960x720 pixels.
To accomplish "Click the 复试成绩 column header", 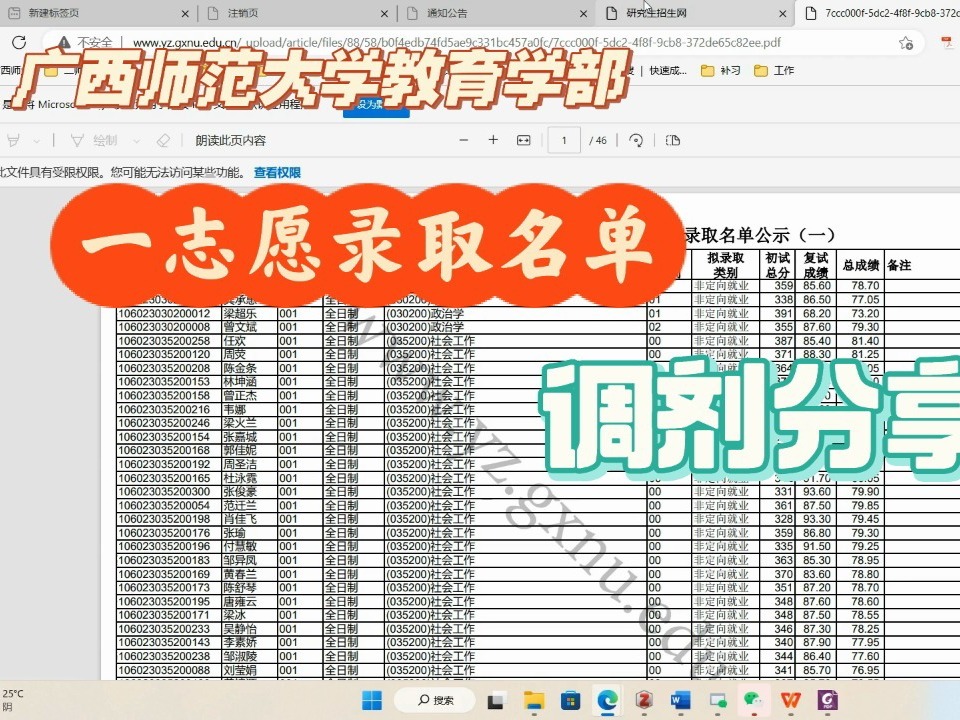I will tap(816, 265).
